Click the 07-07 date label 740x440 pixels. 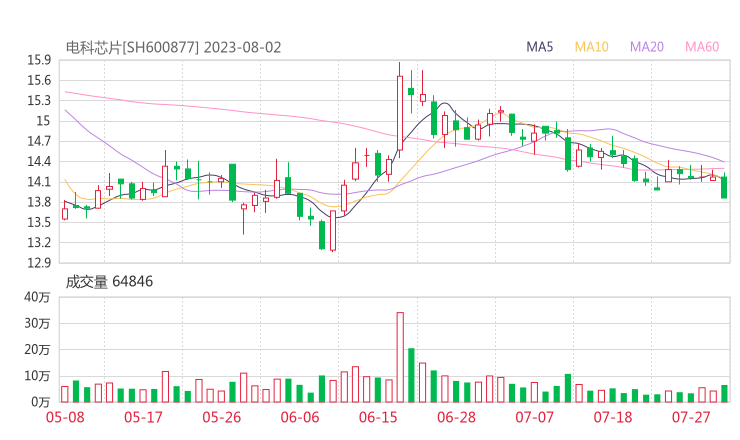click(534, 417)
